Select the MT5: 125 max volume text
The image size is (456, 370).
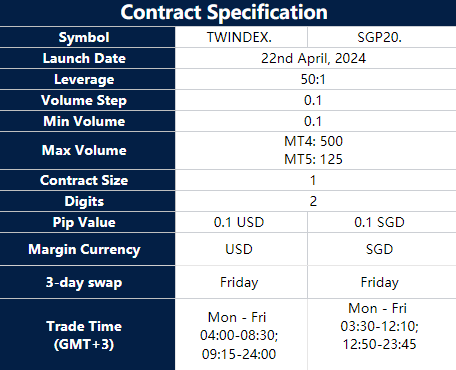tap(313, 159)
